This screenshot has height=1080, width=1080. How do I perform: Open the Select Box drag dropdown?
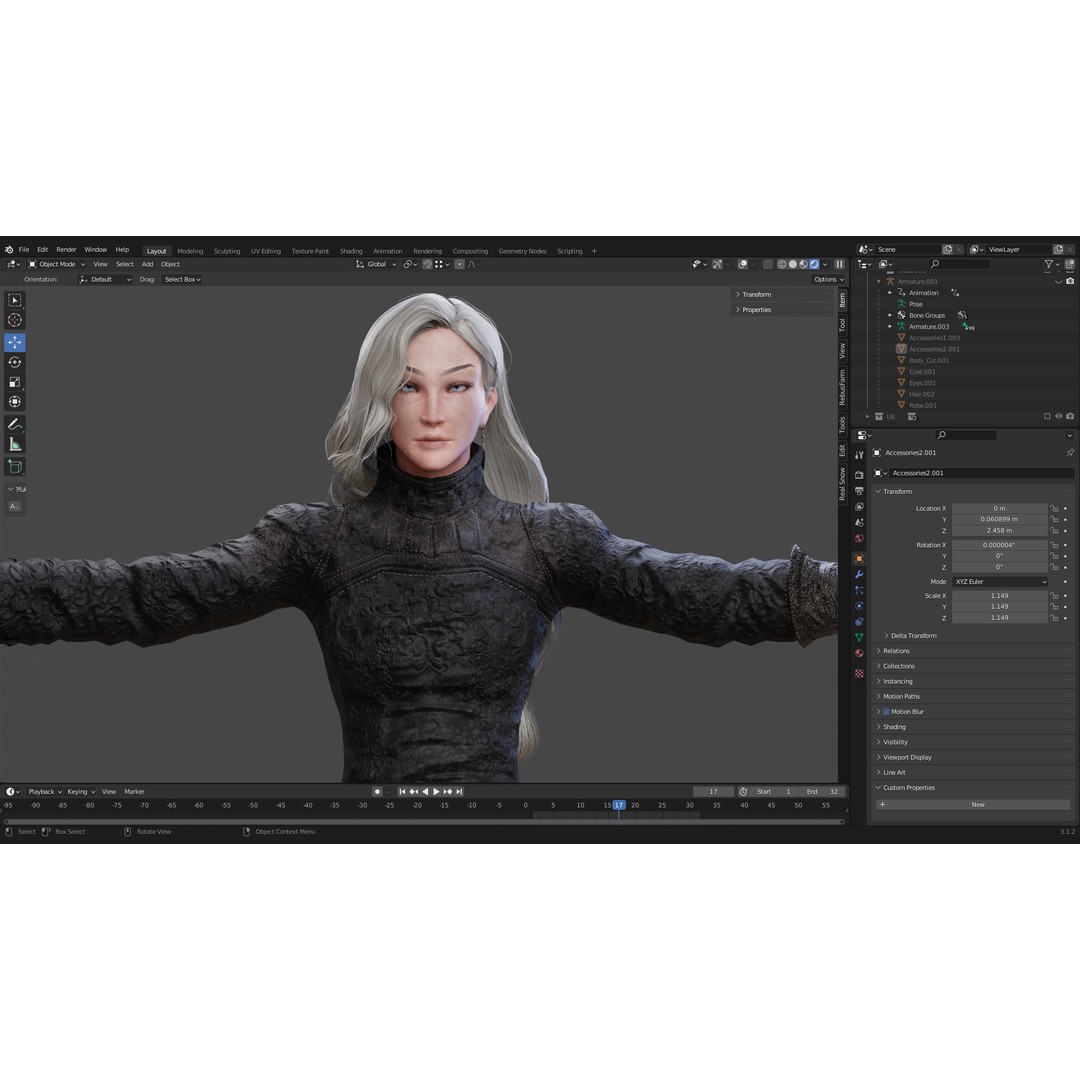click(x=182, y=280)
